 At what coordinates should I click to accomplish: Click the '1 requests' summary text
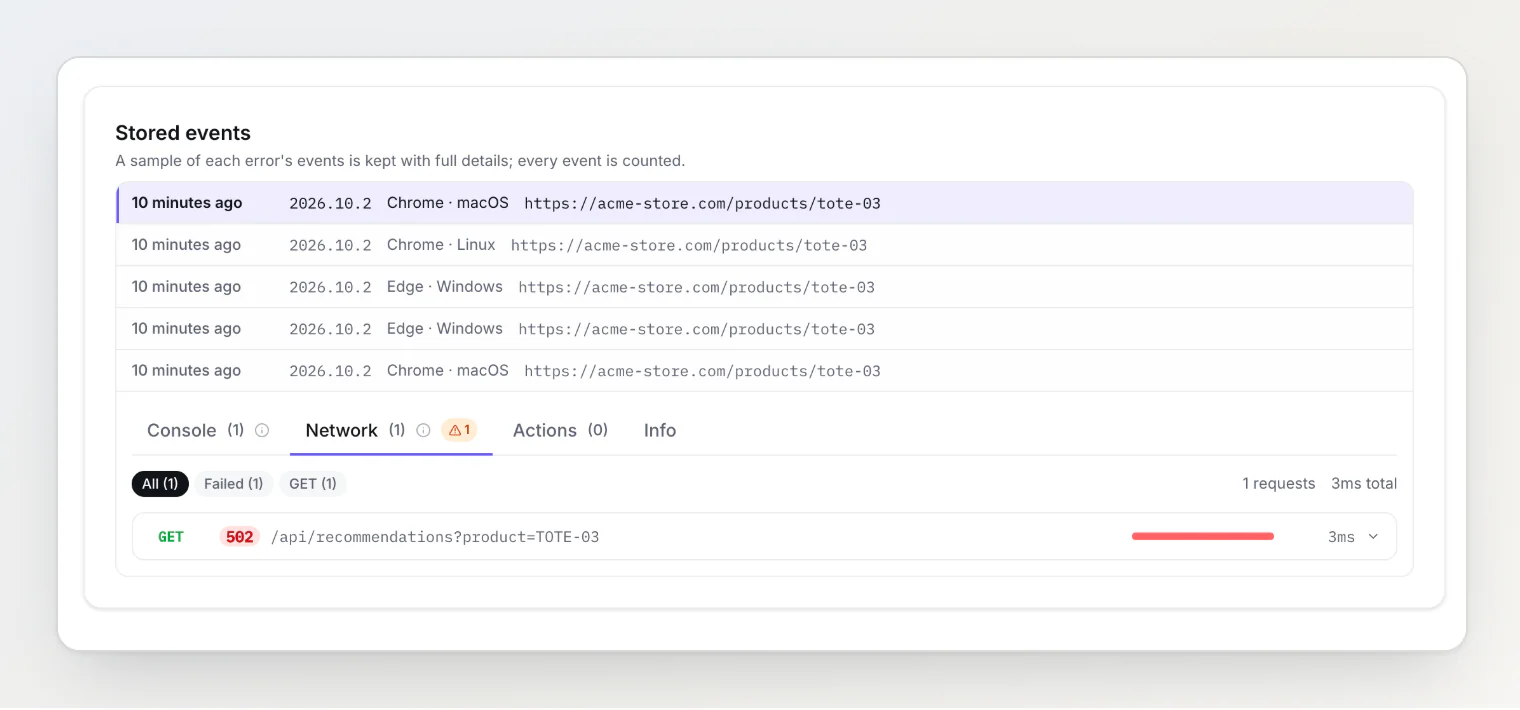click(1279, 484)
